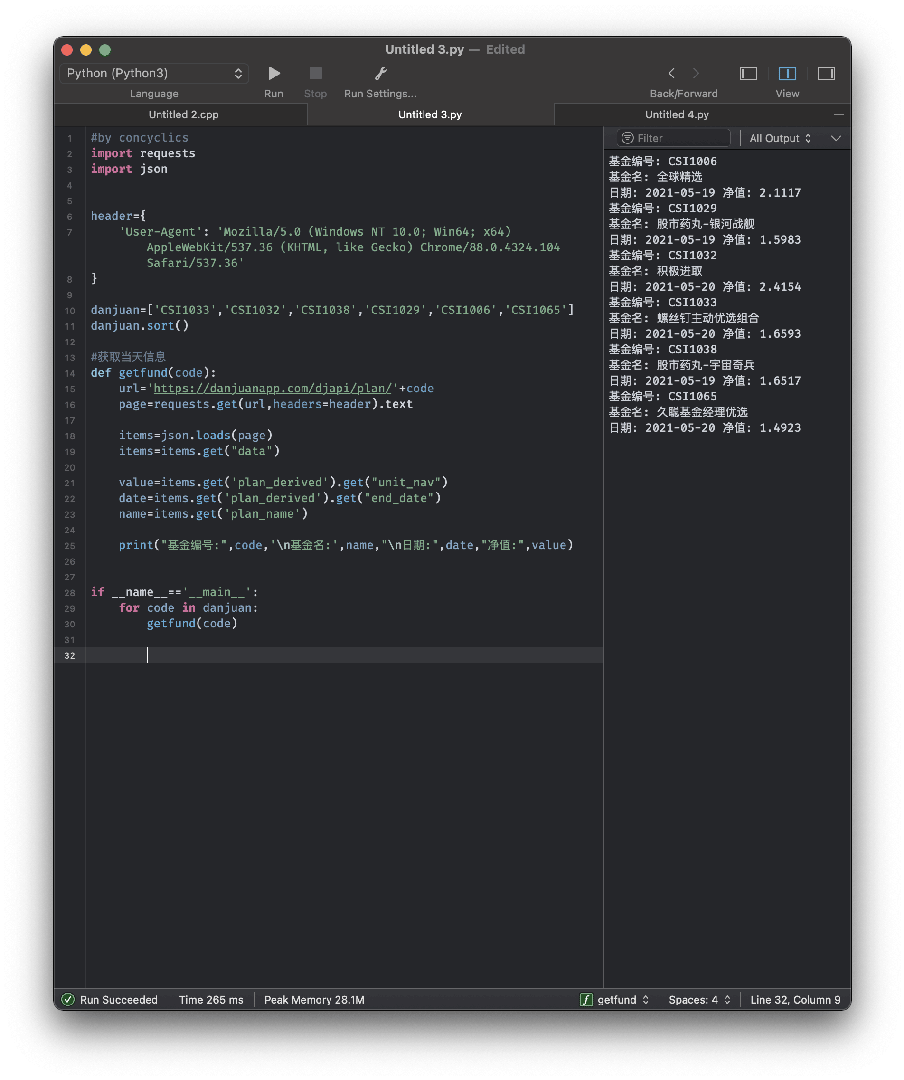The width and height of the screenshot is (904, 1080).
Task: Click the output line with 净值: 2.1117
Action: coord(705,193)
